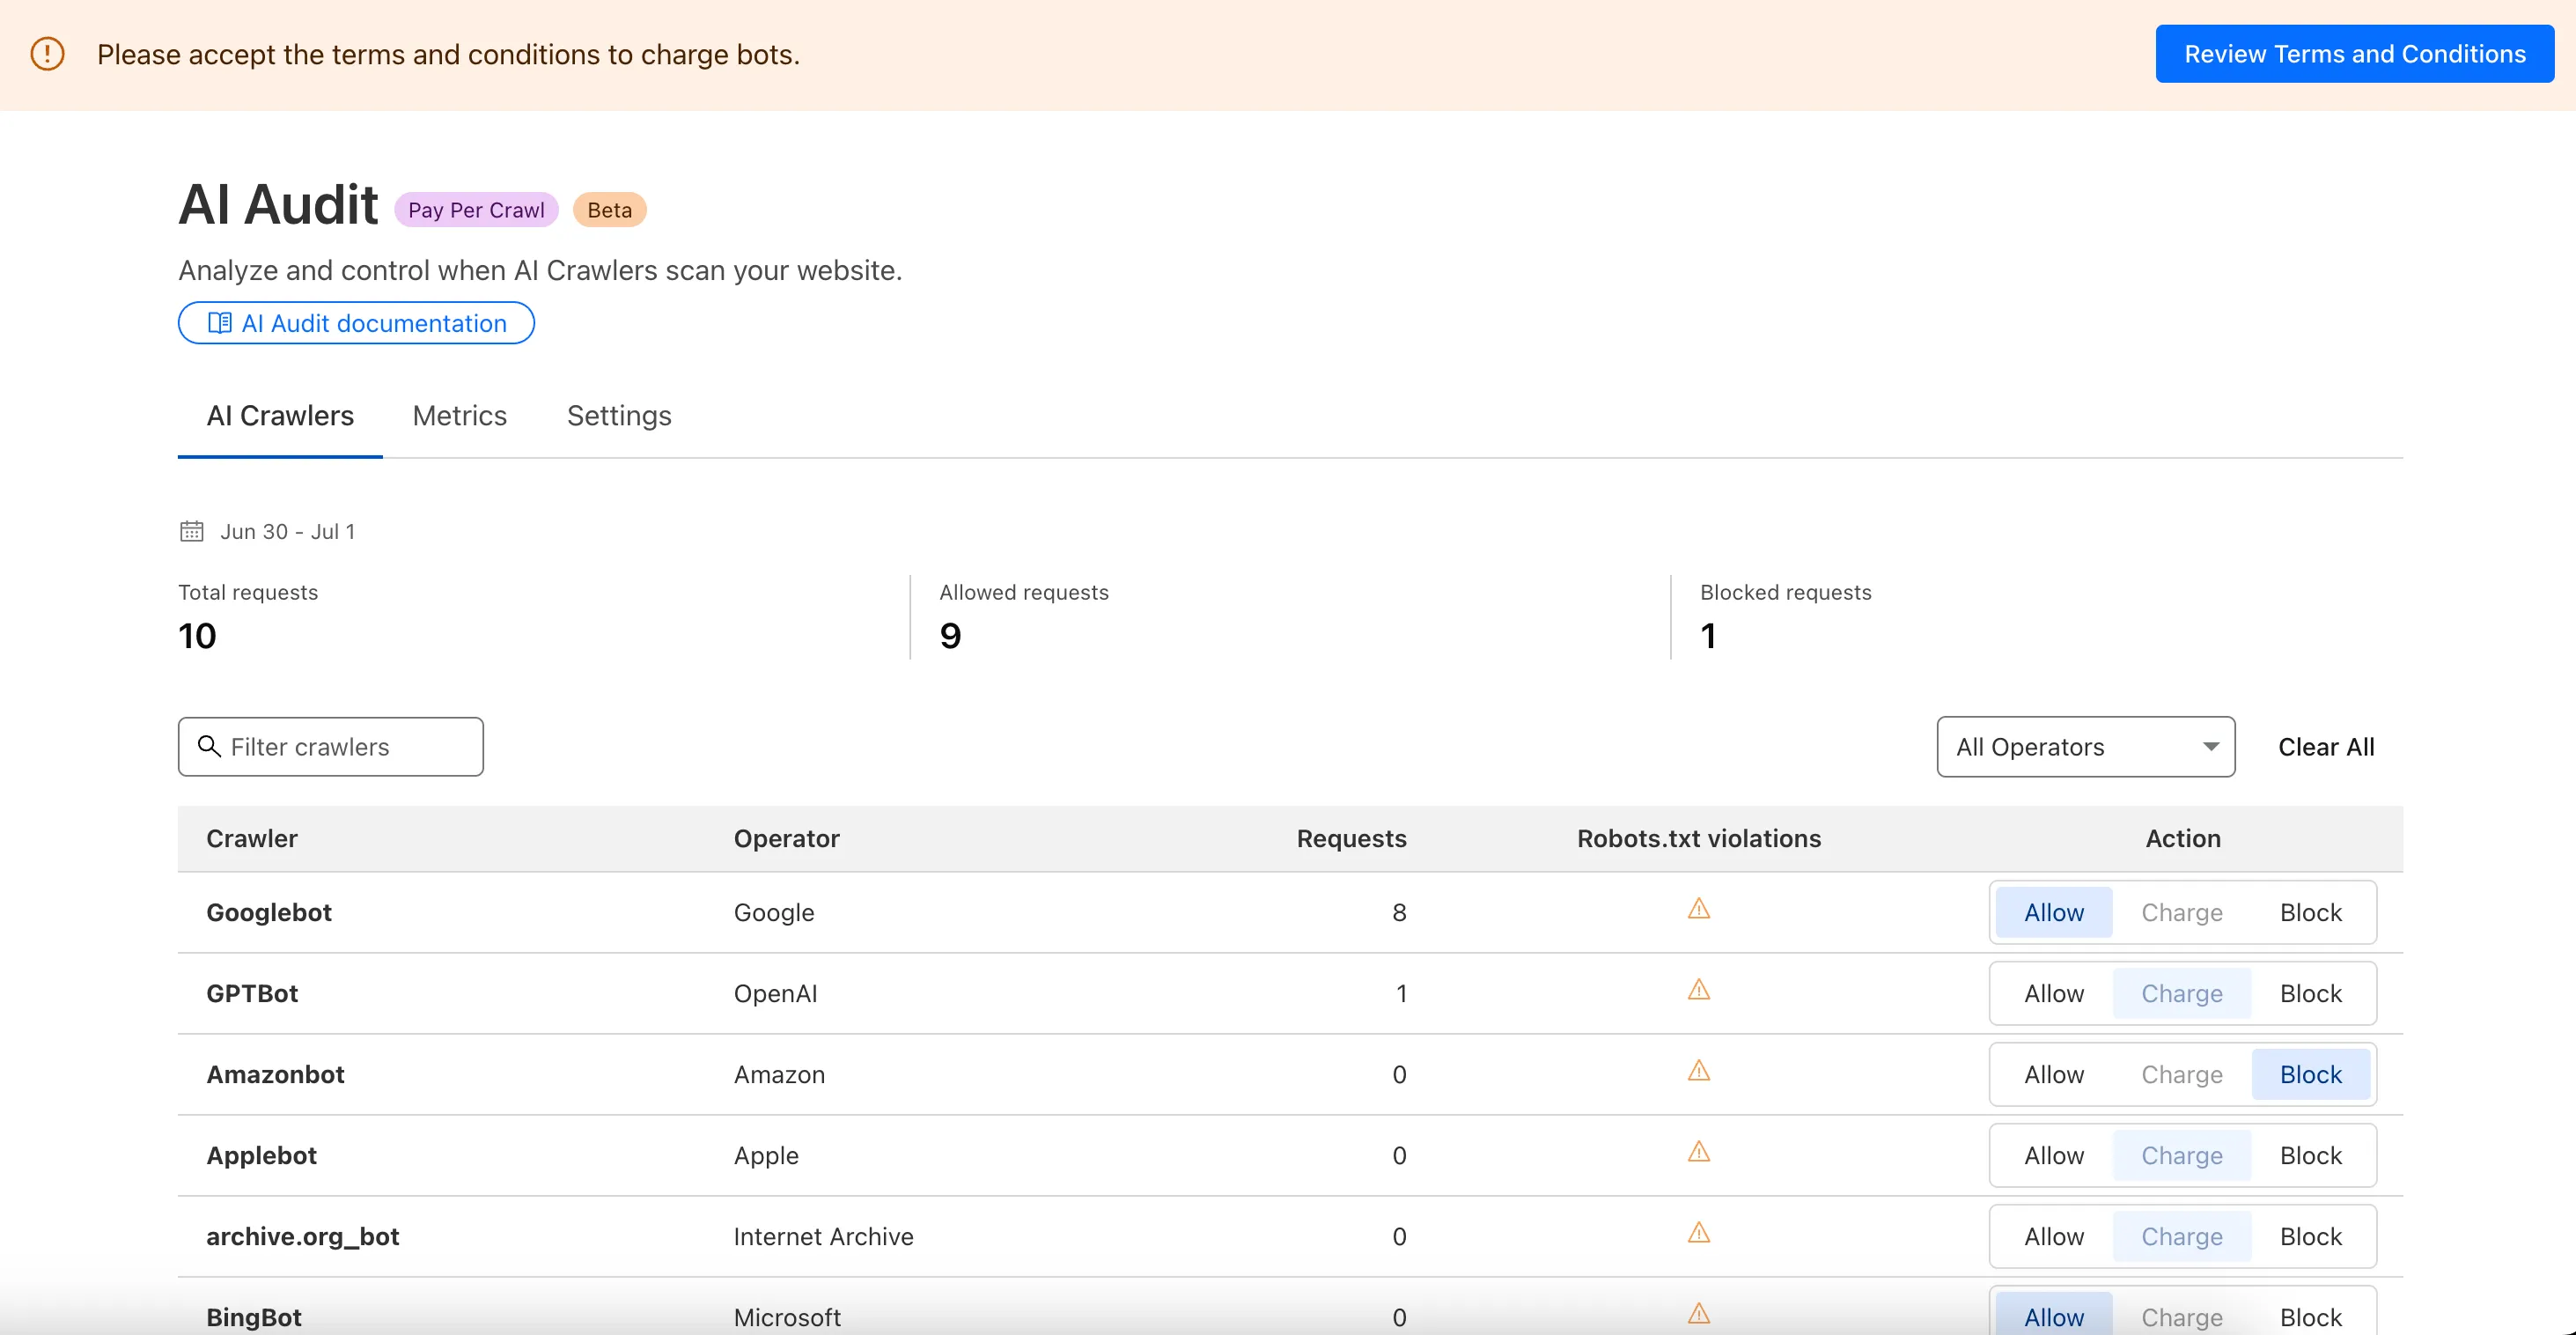This screenshot has width=2576, height=1335.
Task: Click the All Operators dropdown arrow
Action: pyautogui.click(x=2211, y=746)
